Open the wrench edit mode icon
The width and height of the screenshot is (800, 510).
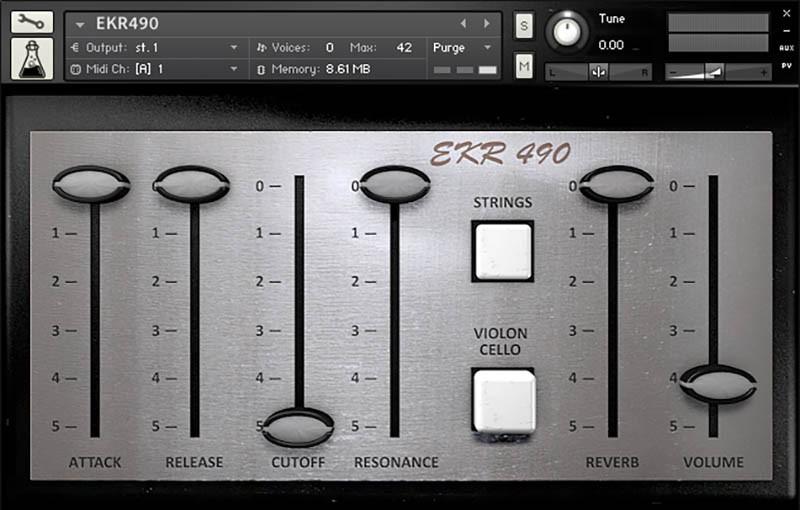[x=32, y=22]
